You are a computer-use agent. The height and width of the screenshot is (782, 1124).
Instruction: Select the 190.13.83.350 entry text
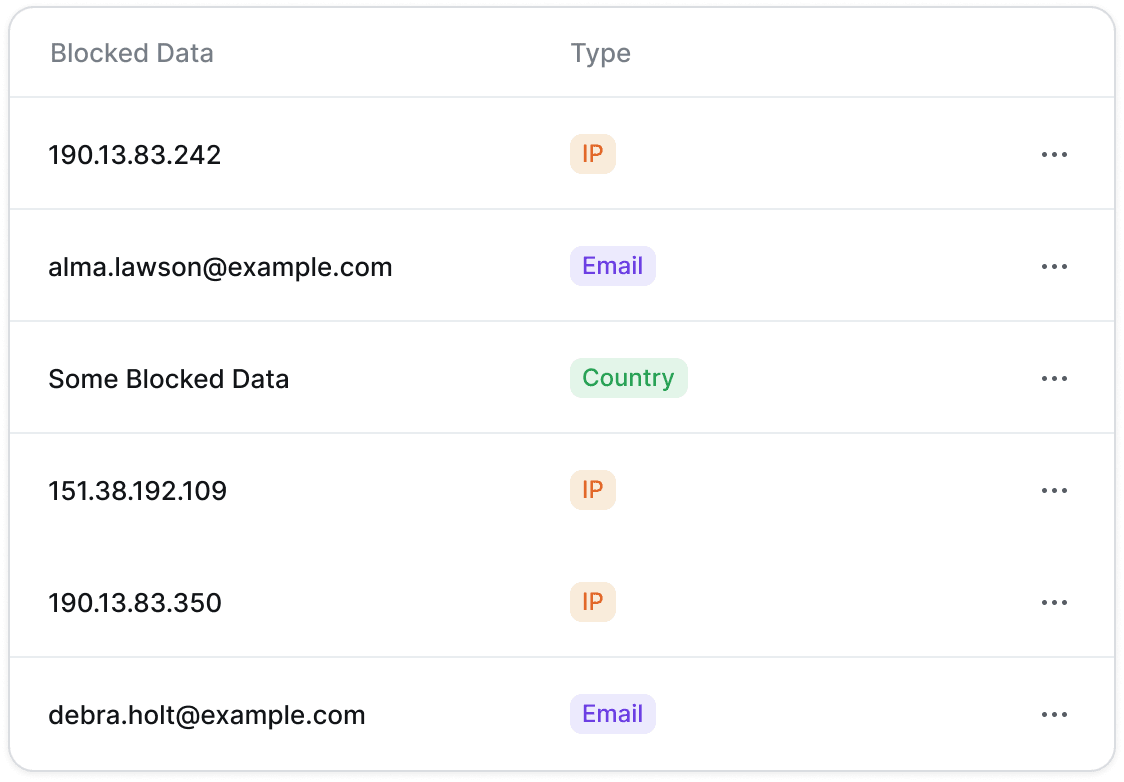tap(135, 603)
